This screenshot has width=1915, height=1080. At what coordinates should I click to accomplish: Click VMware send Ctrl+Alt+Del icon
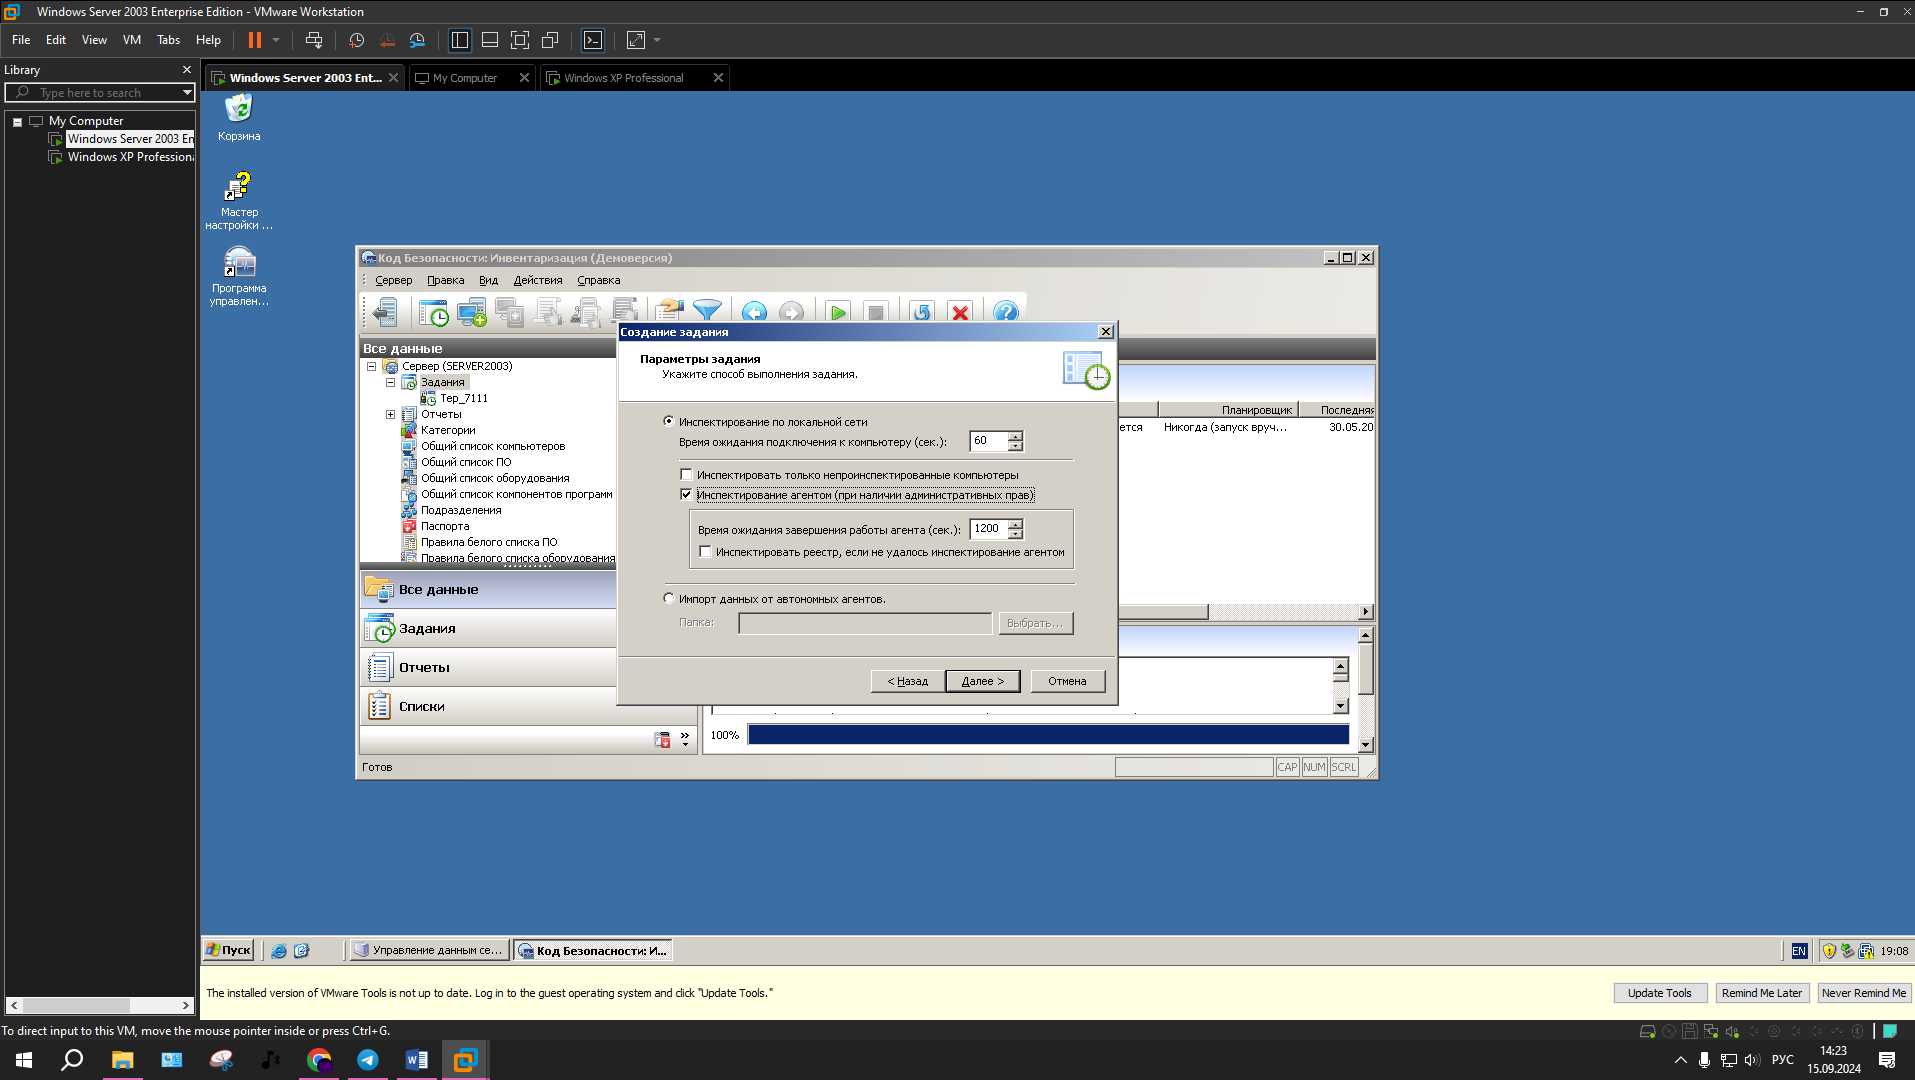(314, 40)
